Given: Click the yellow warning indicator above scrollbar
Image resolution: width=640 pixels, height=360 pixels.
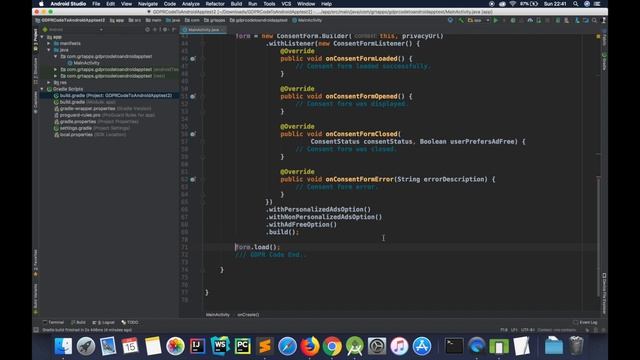Looking at the screenshot, I should [x=598, y=36].
